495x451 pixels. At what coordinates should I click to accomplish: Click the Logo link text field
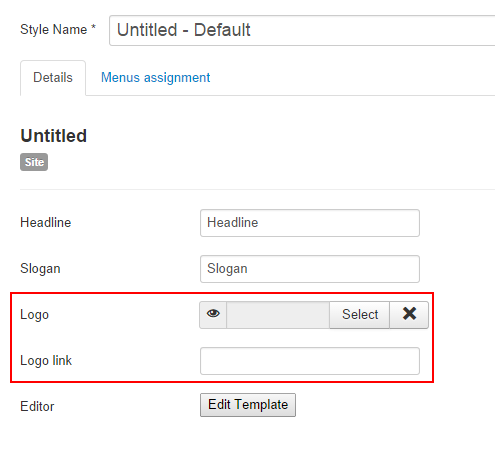click(310, 361)
